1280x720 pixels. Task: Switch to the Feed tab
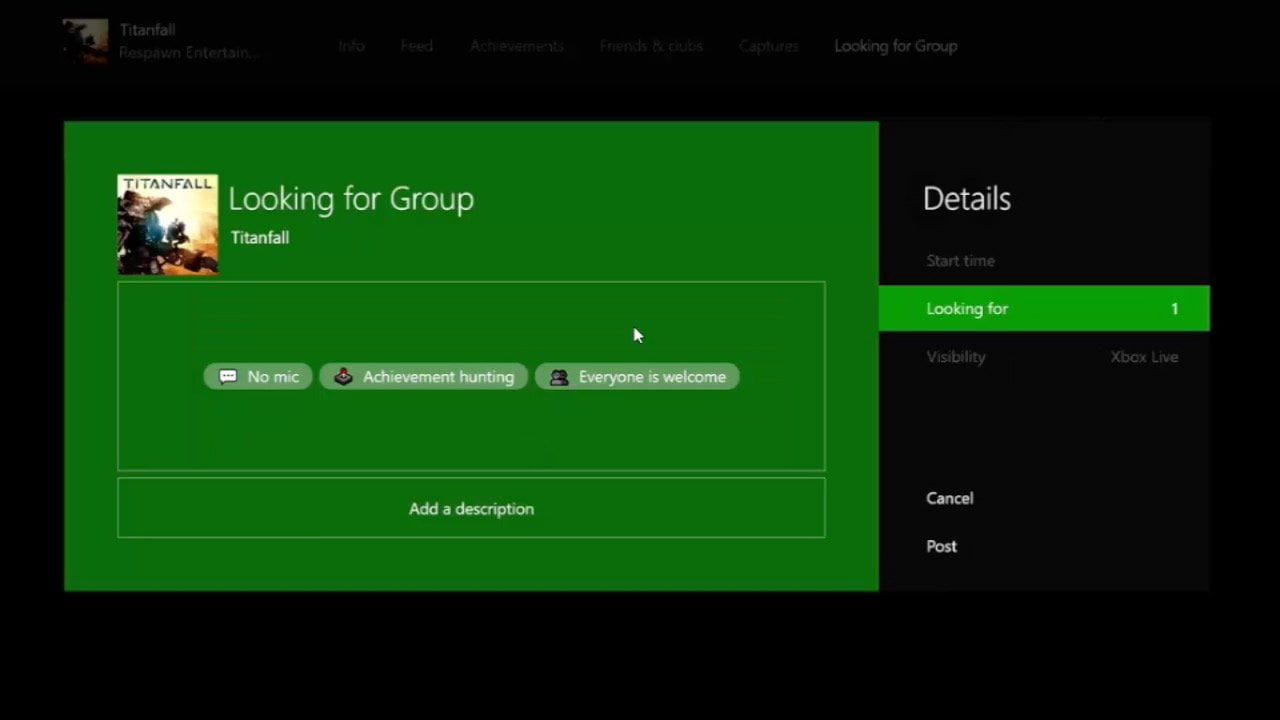click(416, 46)
